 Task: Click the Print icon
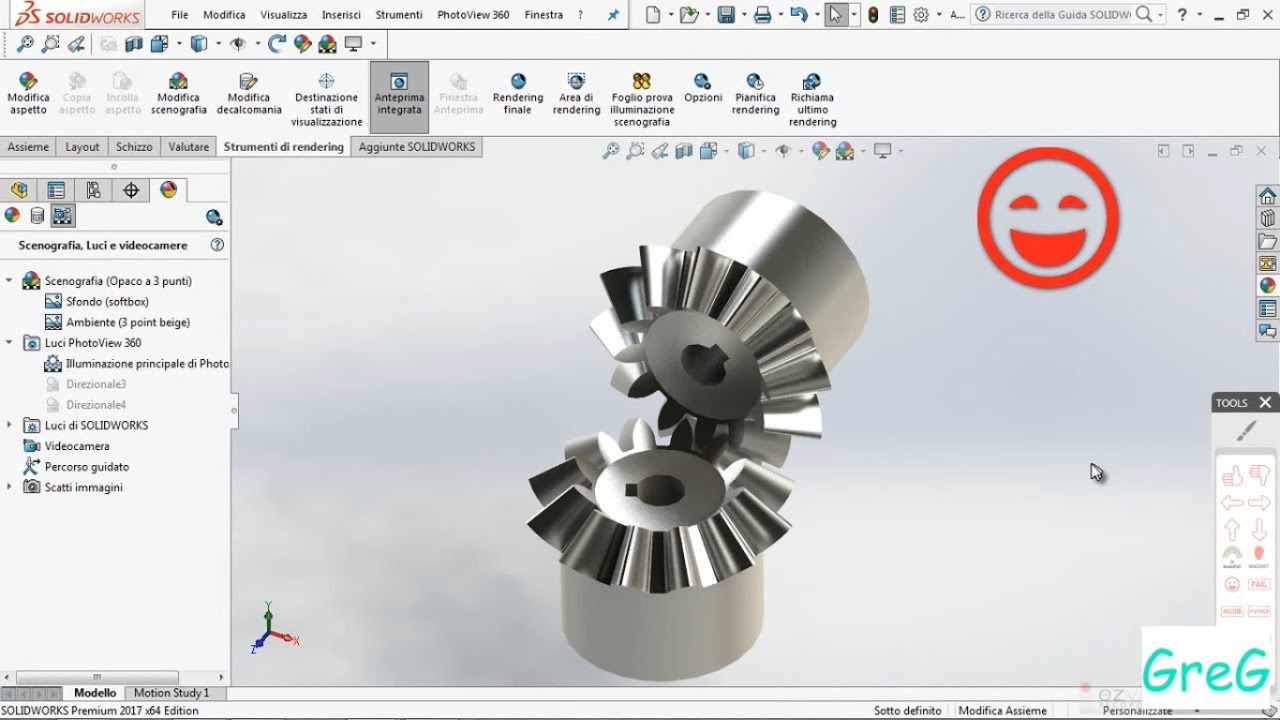(762, 15)
